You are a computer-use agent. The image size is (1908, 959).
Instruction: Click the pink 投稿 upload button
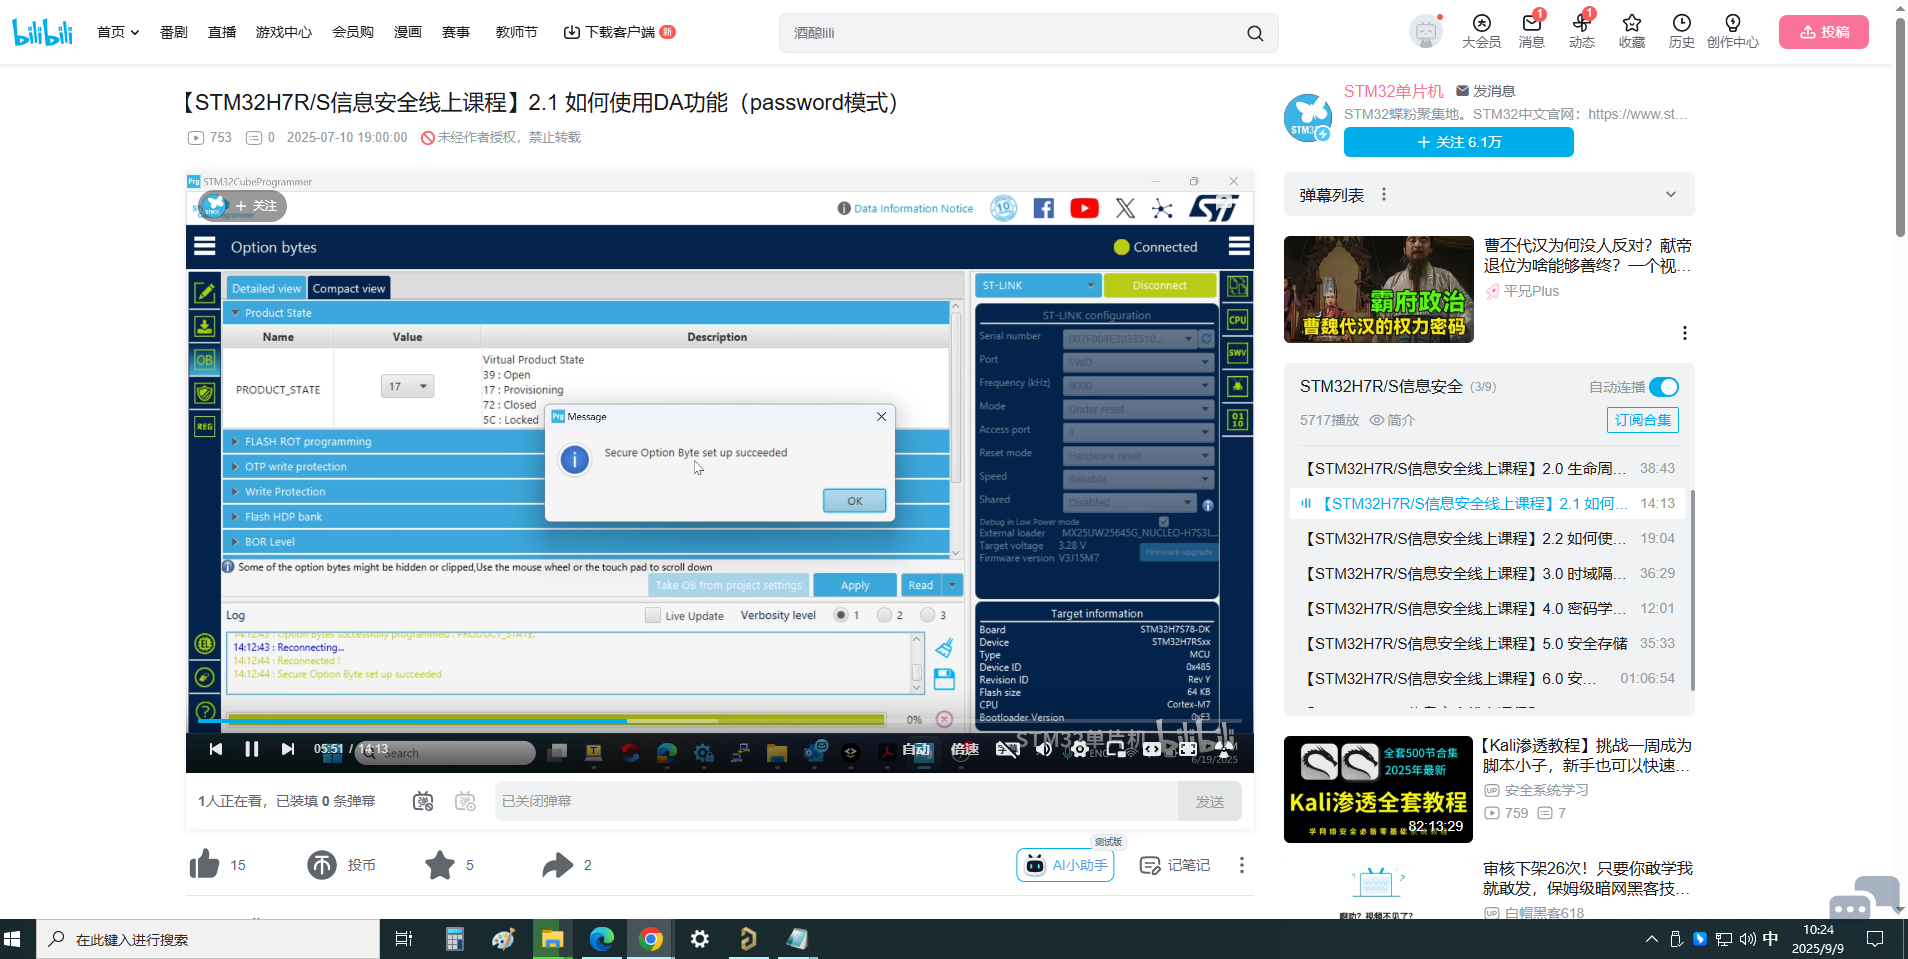pos(1824,32)
